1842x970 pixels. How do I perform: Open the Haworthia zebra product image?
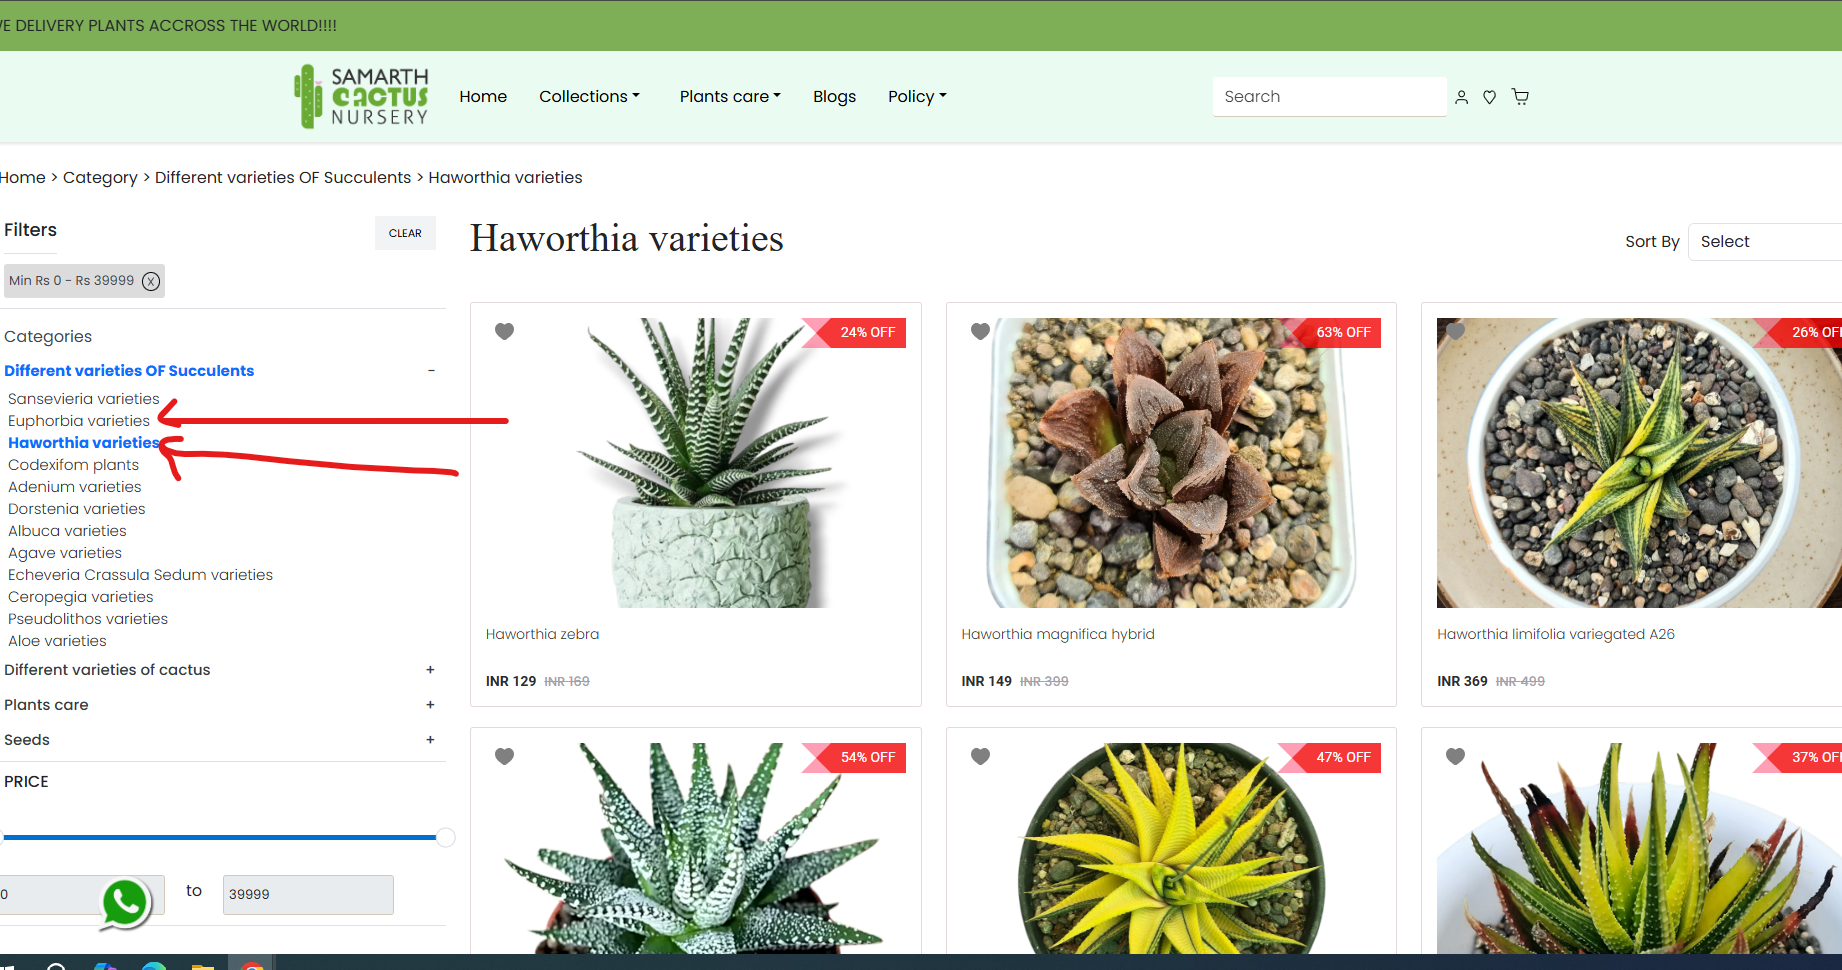695,463
